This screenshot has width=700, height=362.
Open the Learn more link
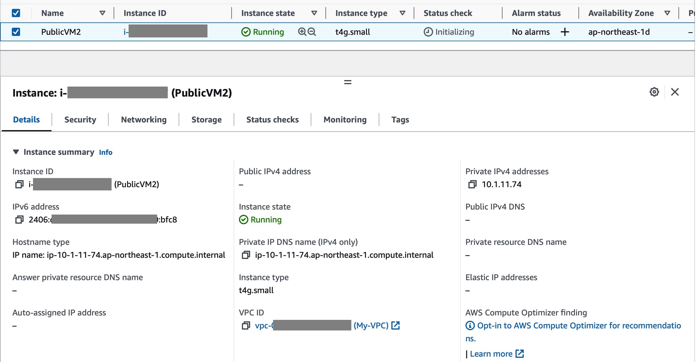point(491,354)
